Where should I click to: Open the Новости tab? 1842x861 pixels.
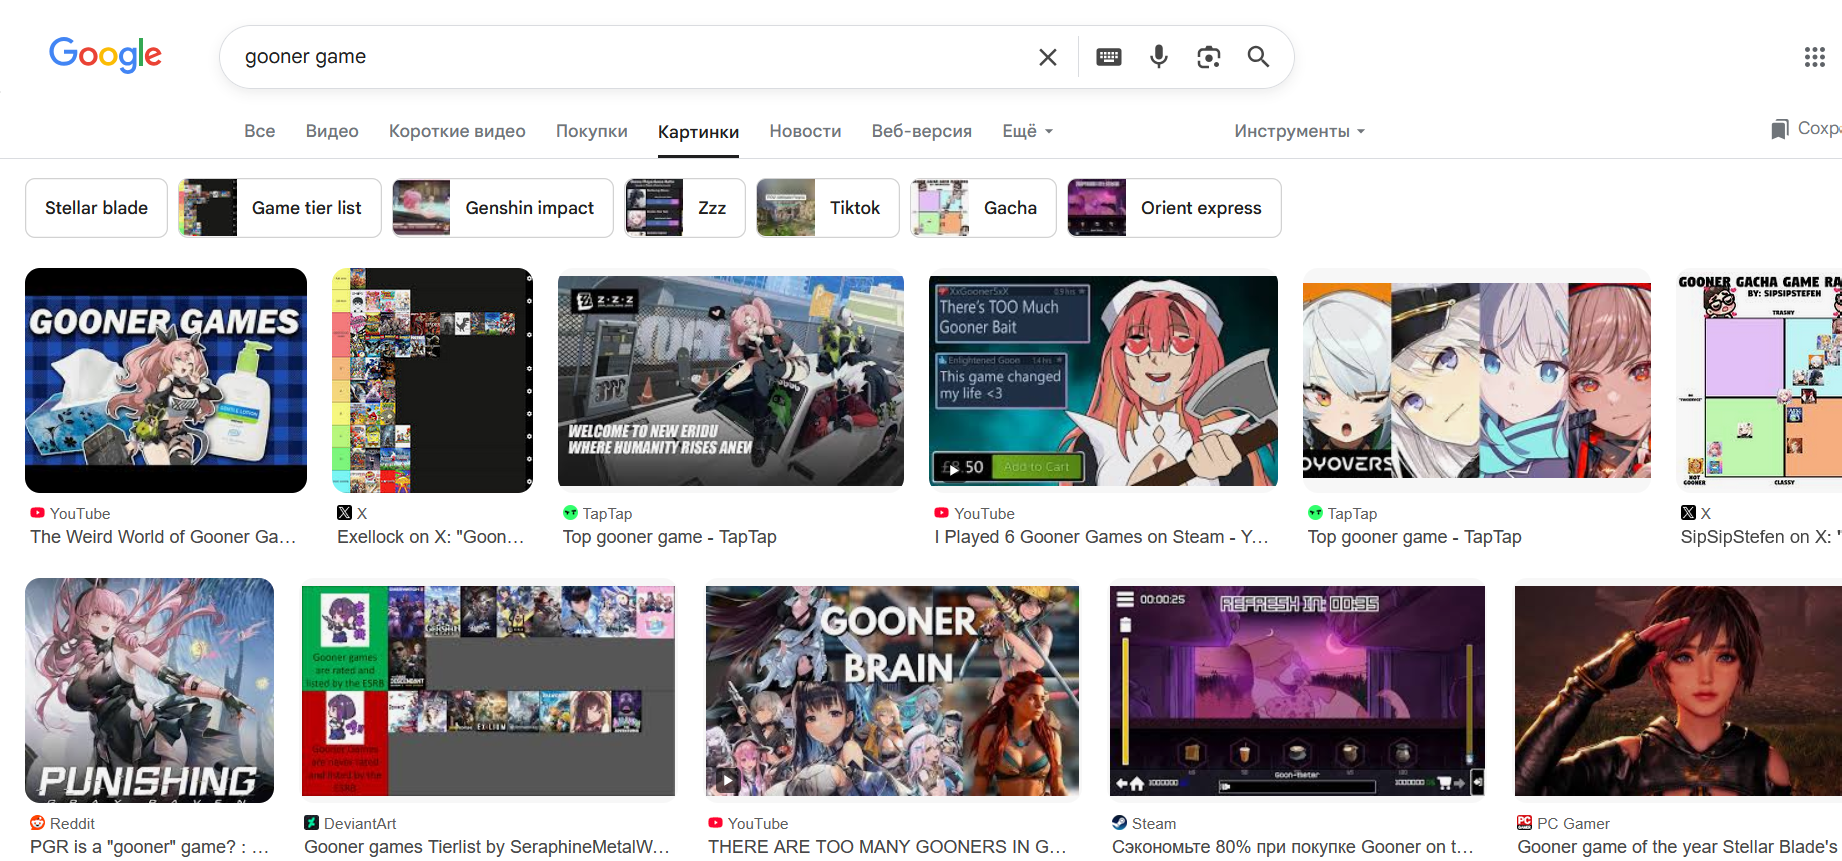(805, 131)
